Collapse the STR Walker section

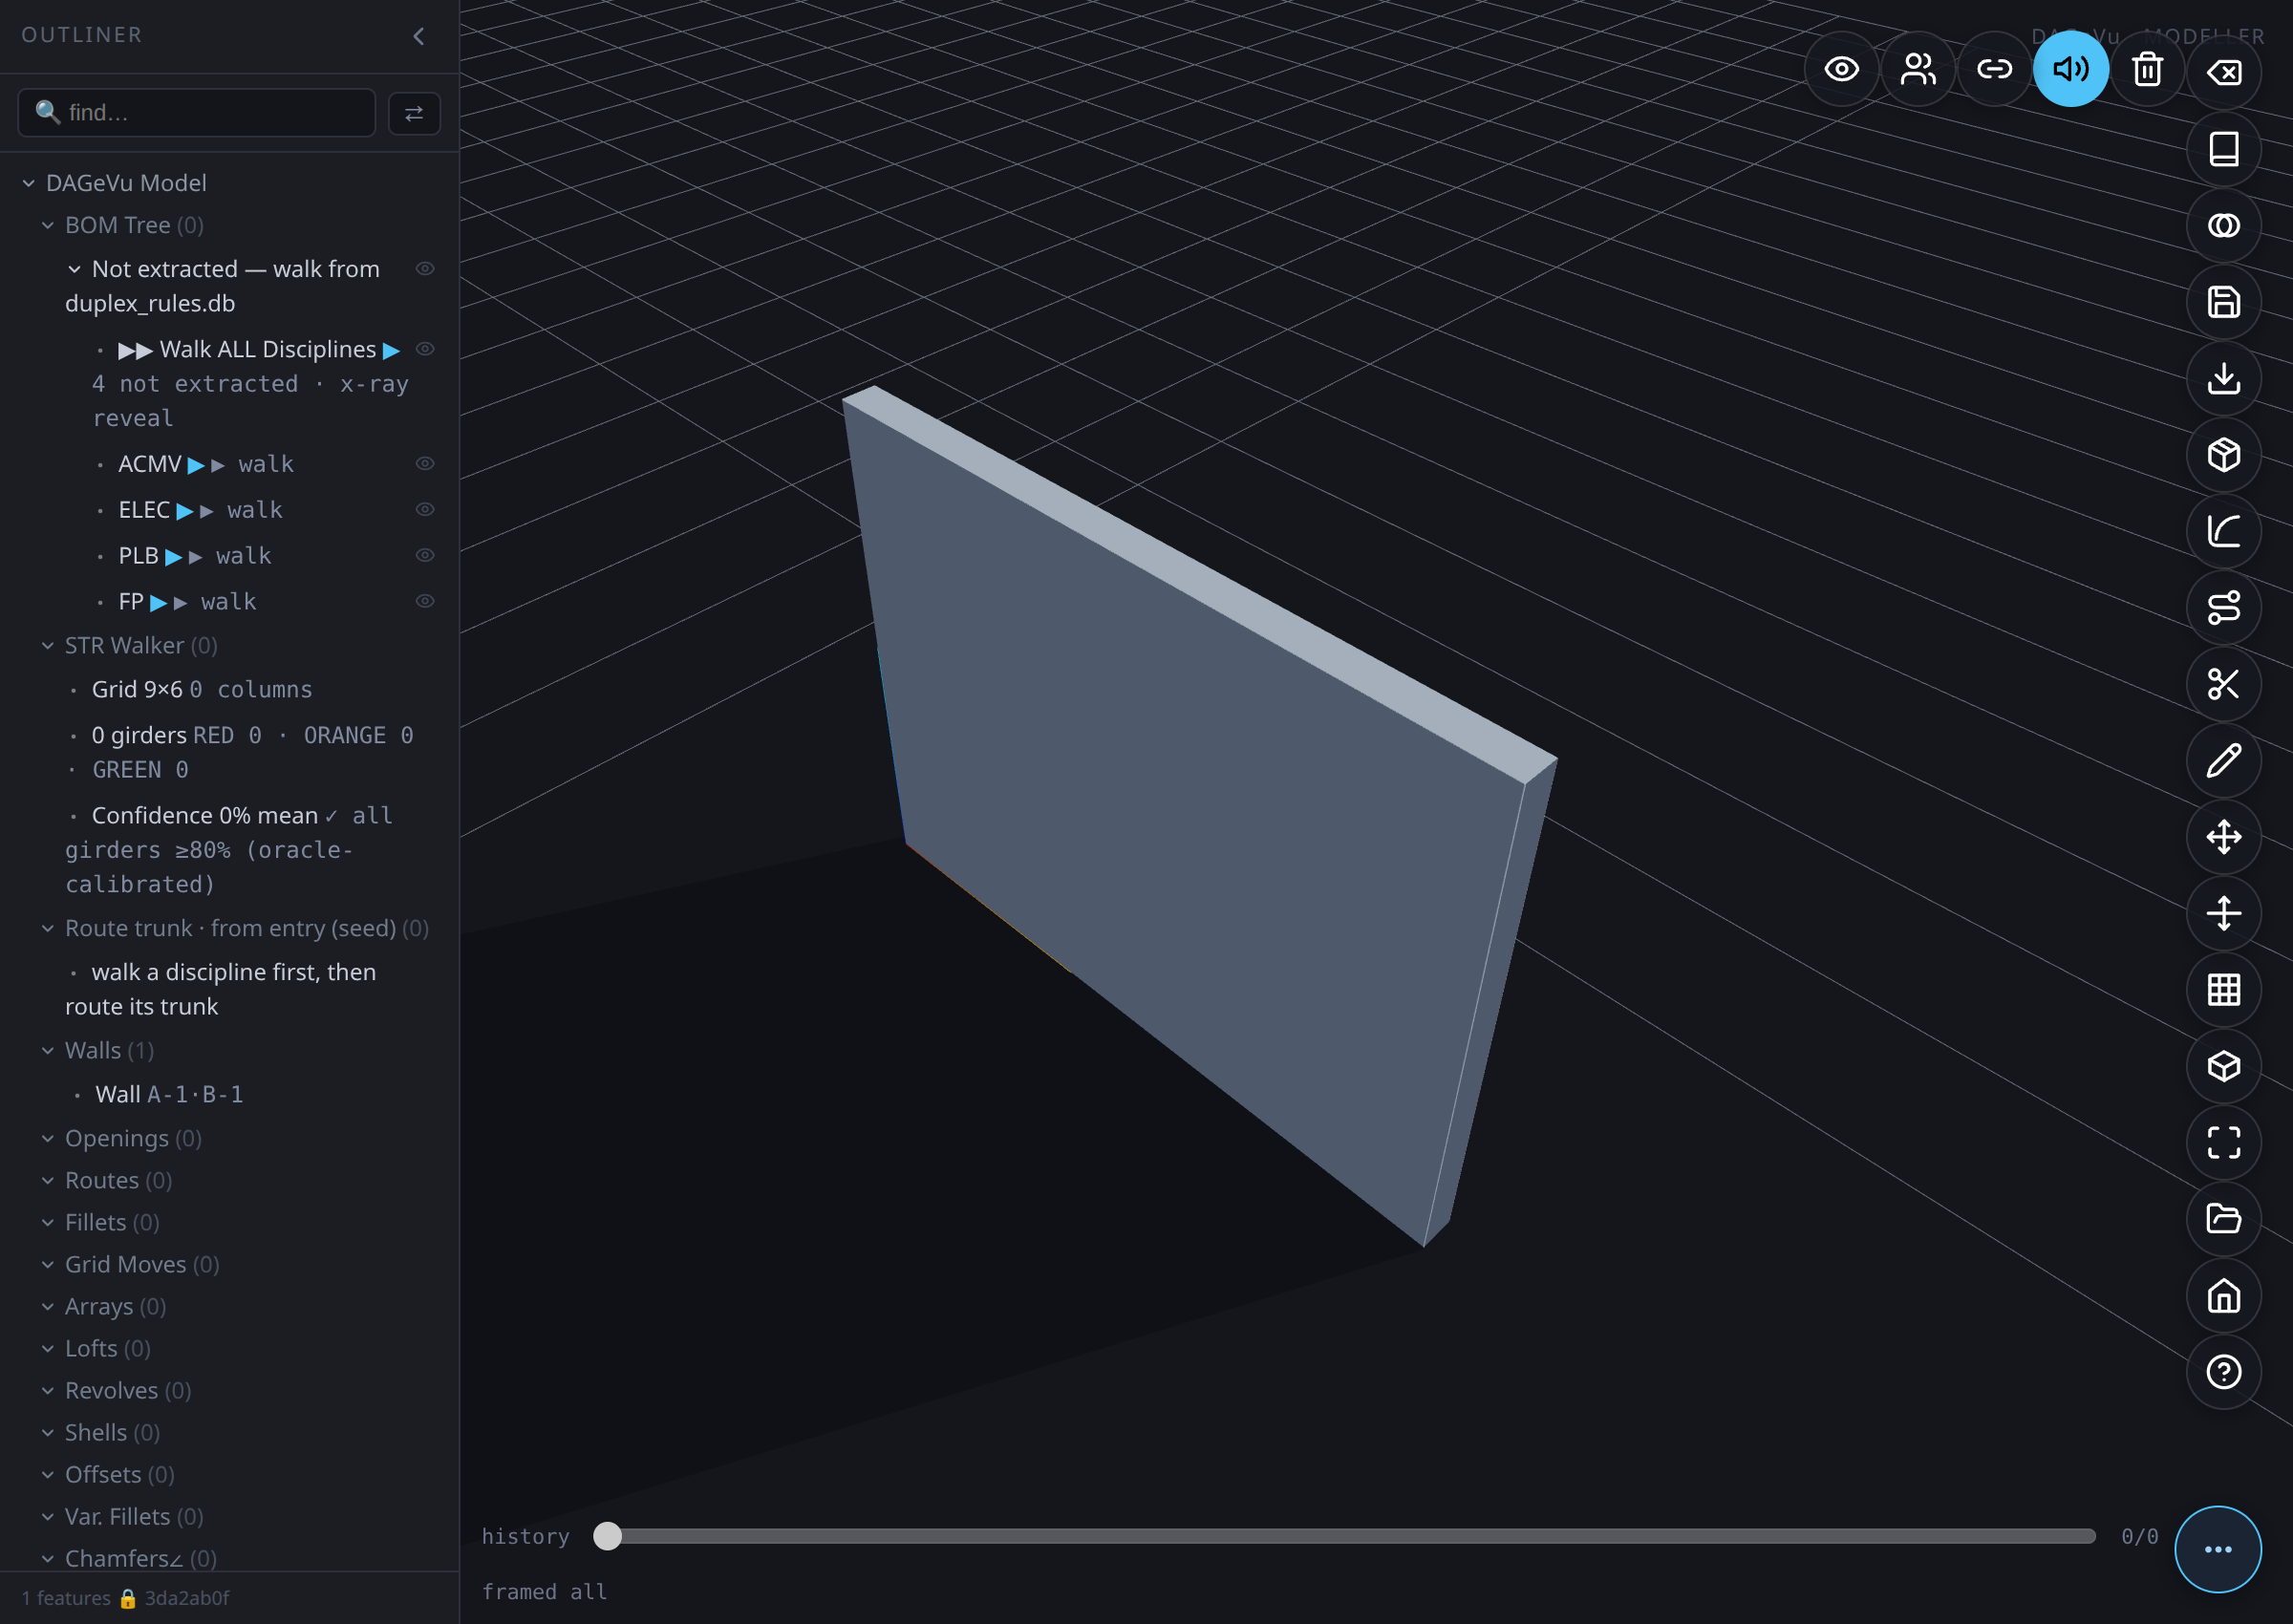point(48,646)
